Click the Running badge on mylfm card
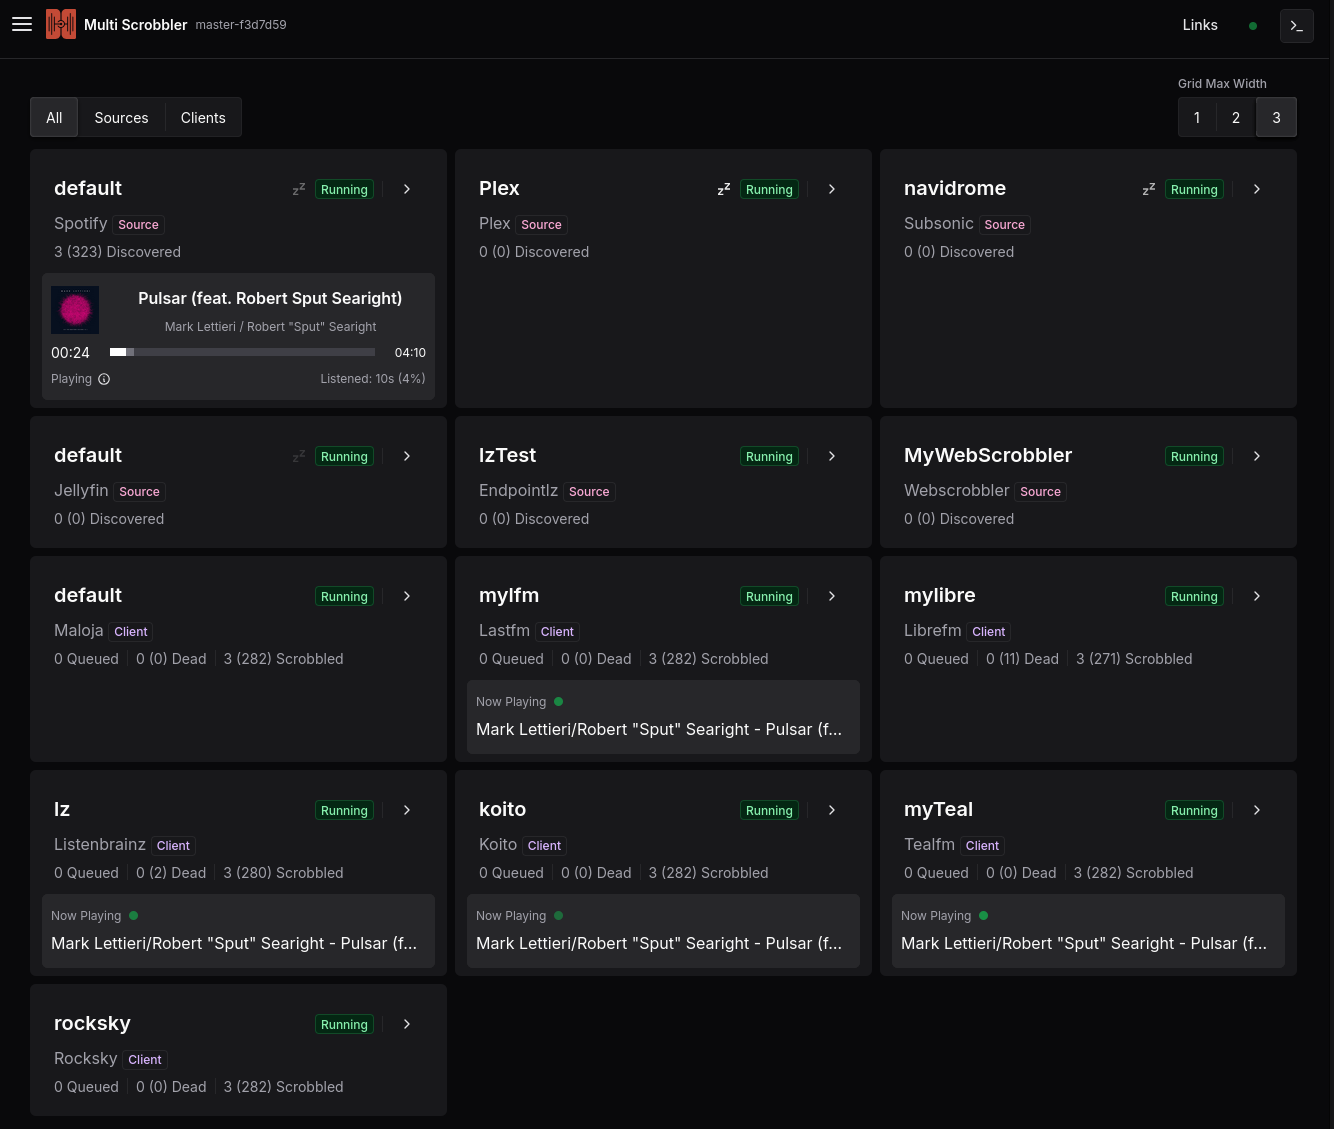This screenshot has width=1334, height=1129. [x=769, y=596]
